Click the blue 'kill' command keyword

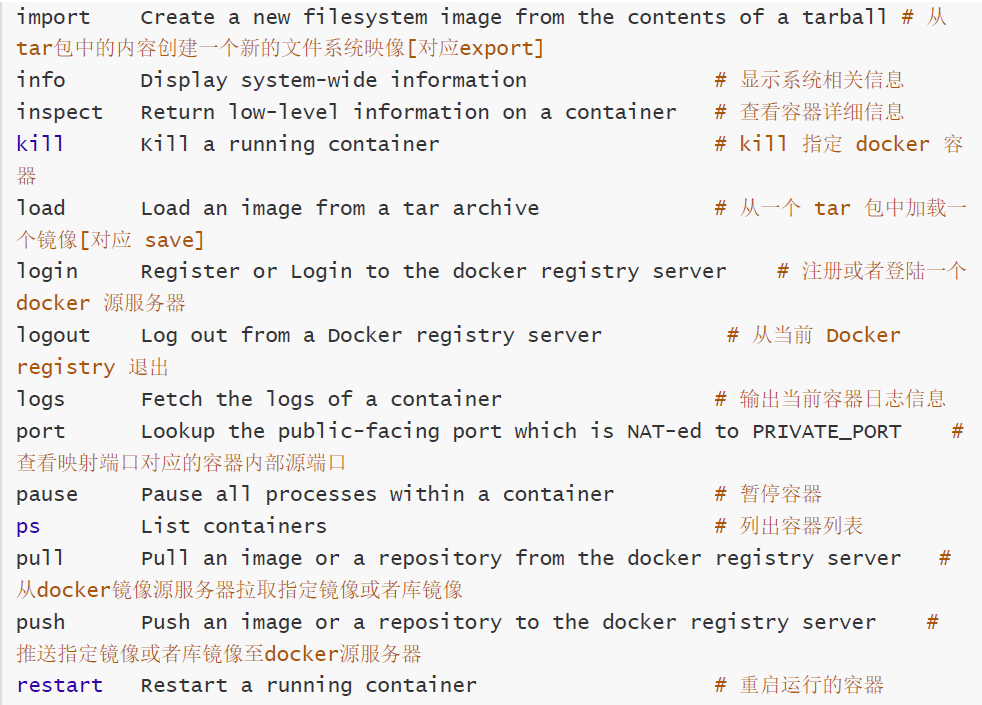click(x=40, y=144)
